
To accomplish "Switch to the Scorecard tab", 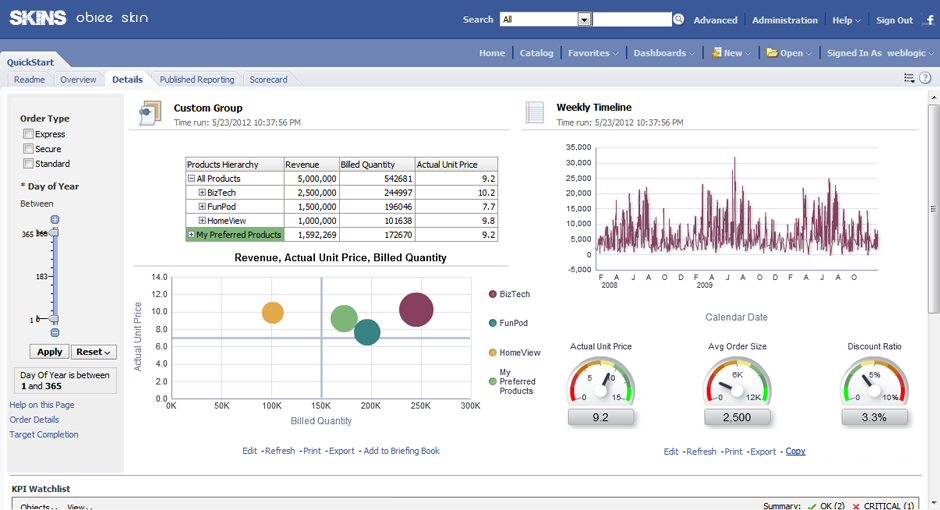I will click(x=268, y=79).
